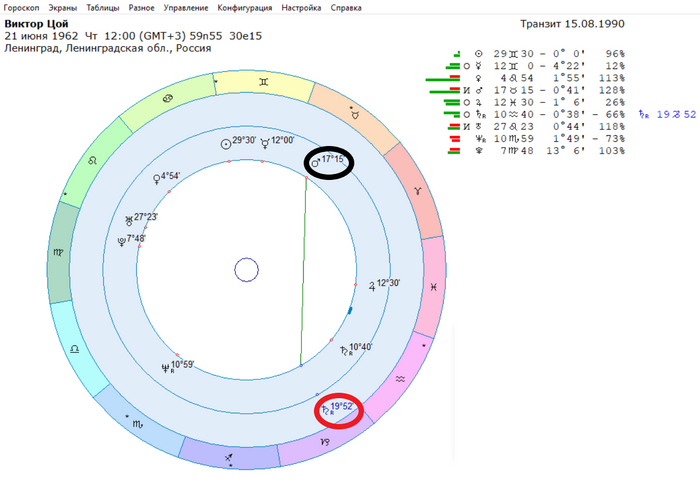Select natal Saturn glyph at 10°40' in wheel

click(345, 350)
